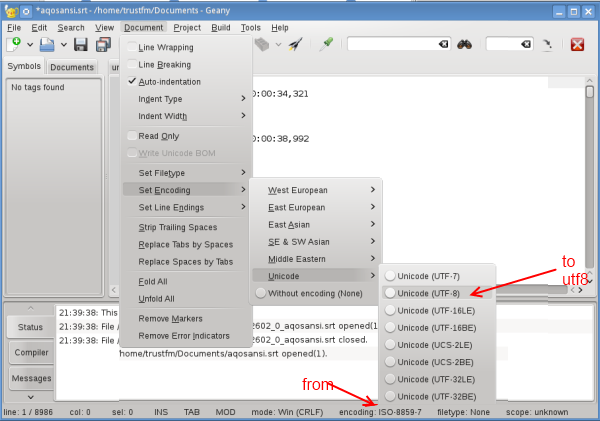The width and height of the screenshot is (600, 421).
Task: Open the Tools menu
Action: [250, 28]
